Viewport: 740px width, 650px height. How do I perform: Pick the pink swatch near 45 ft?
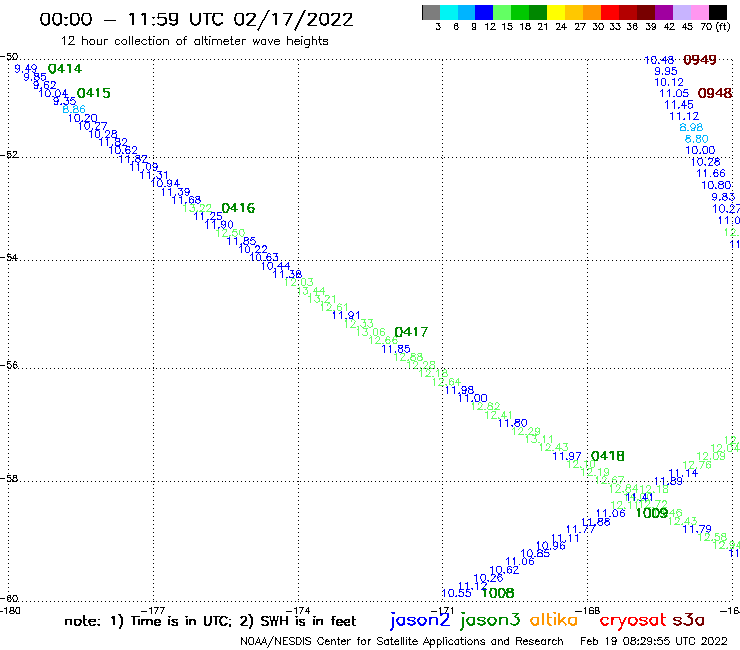point(699,12)
